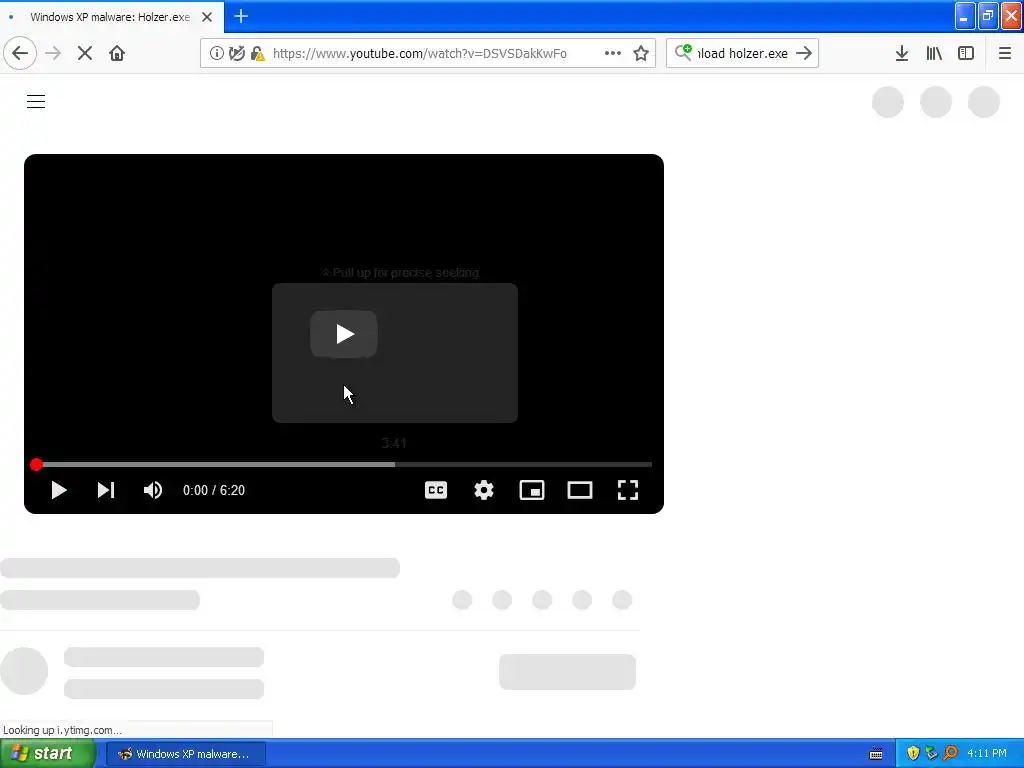The width and height of the screenshot is (1024, 768).
Task: Toggle closed captions
Action: coord(436,490)
